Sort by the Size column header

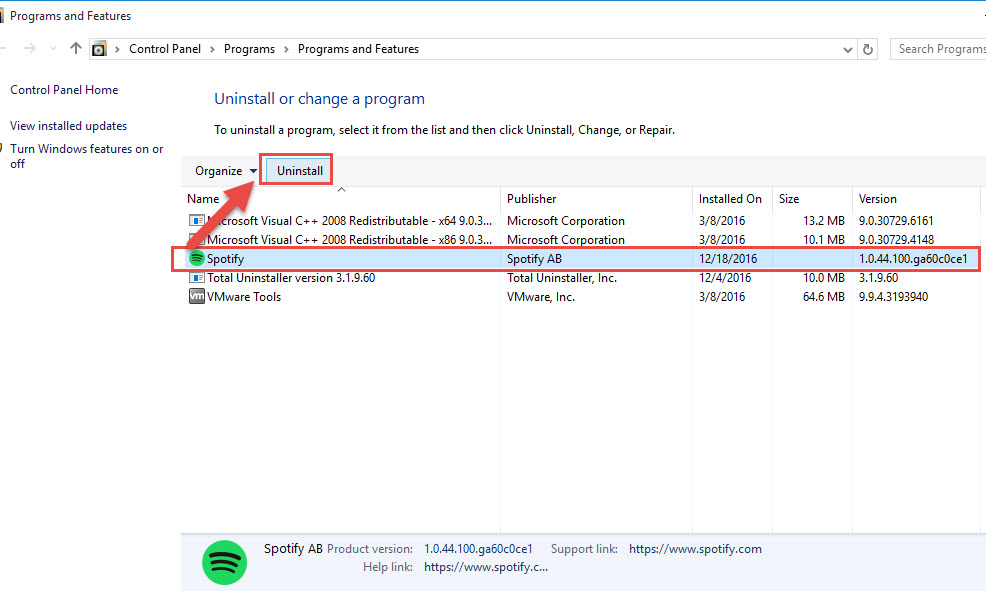(x=812, y=199)
